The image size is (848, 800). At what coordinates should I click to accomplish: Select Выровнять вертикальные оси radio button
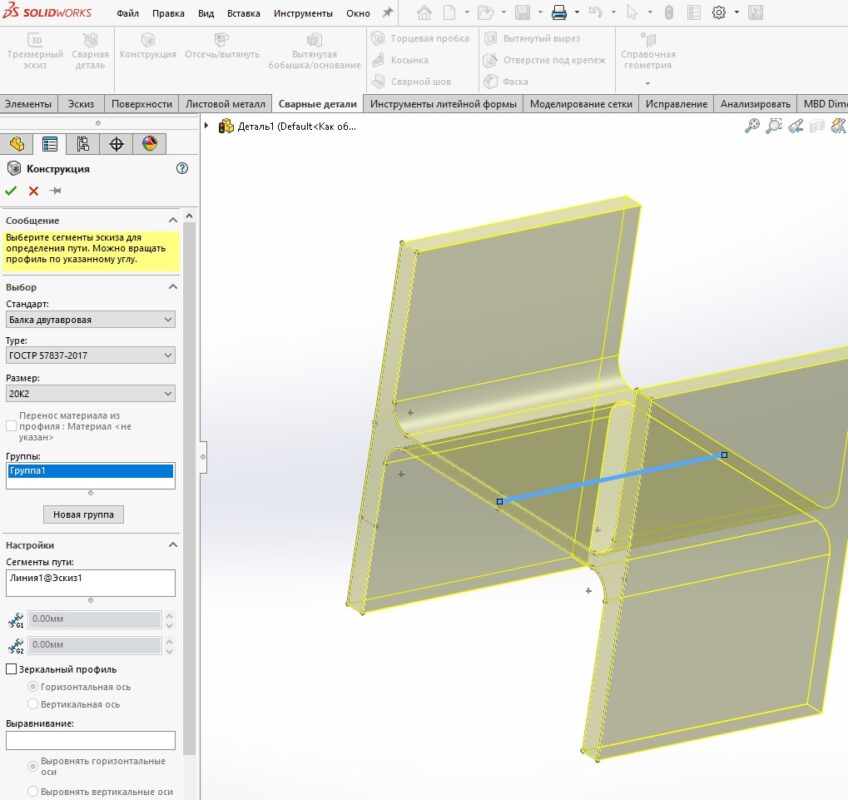[32, 791]
